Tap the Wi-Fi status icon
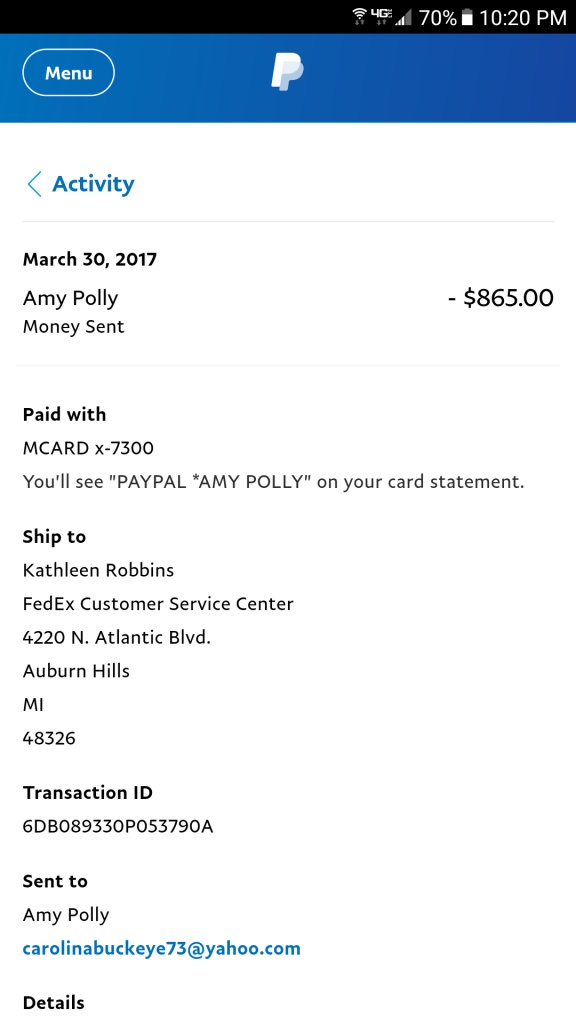Screen dimensions: 576x1024 pos(359,16)
